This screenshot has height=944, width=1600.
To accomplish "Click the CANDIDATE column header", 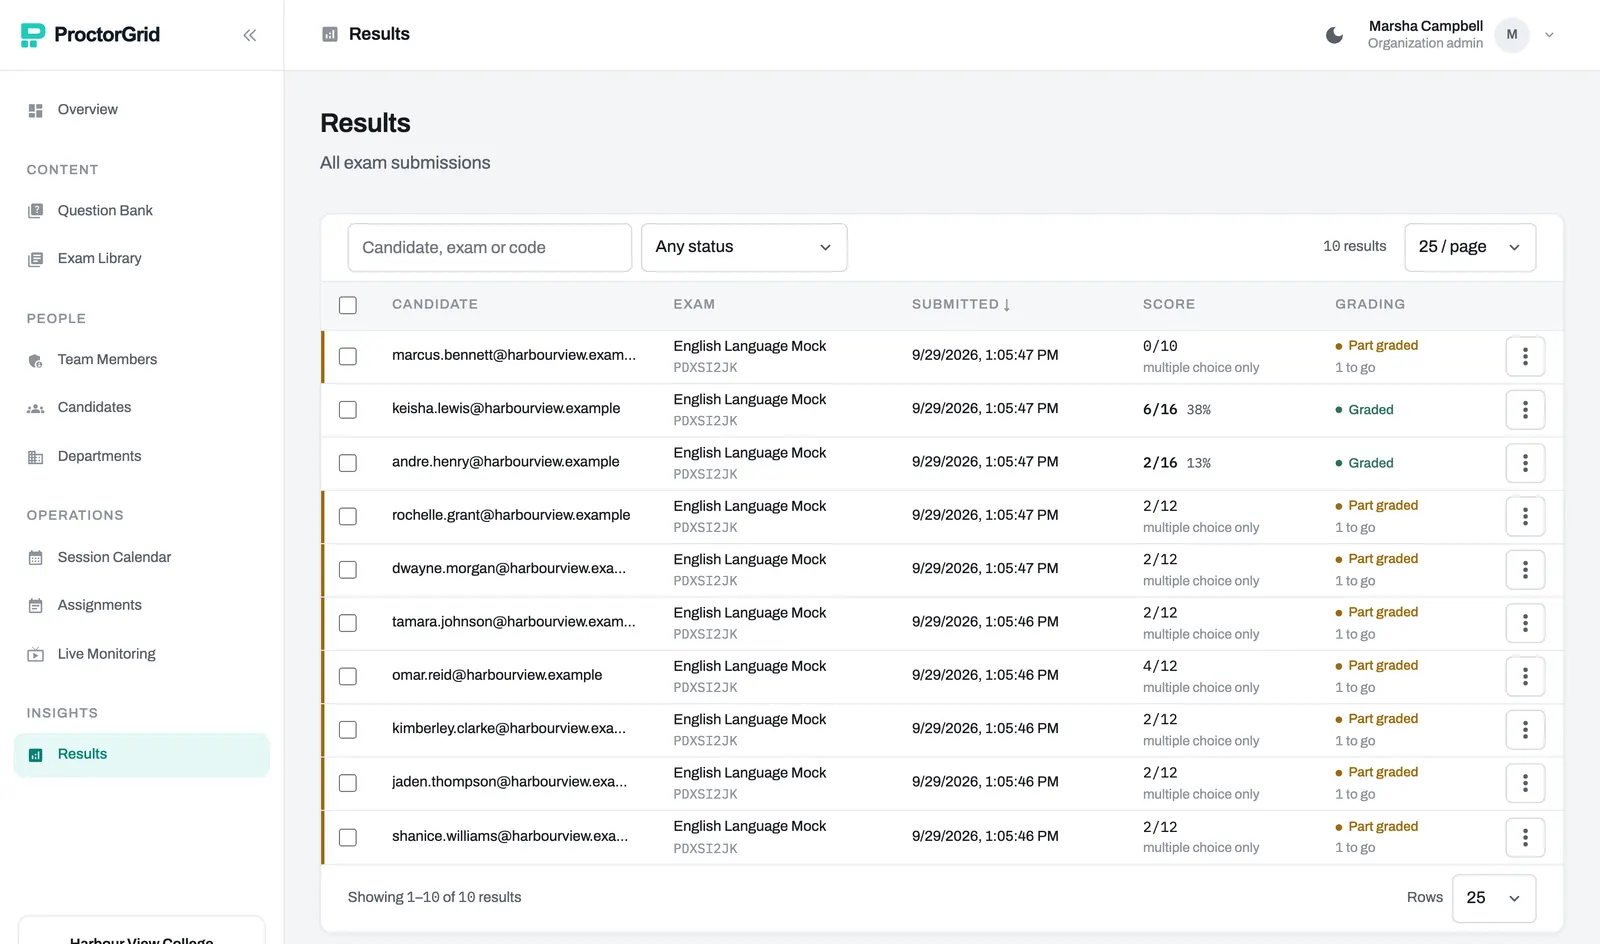I will coord(435,304).
